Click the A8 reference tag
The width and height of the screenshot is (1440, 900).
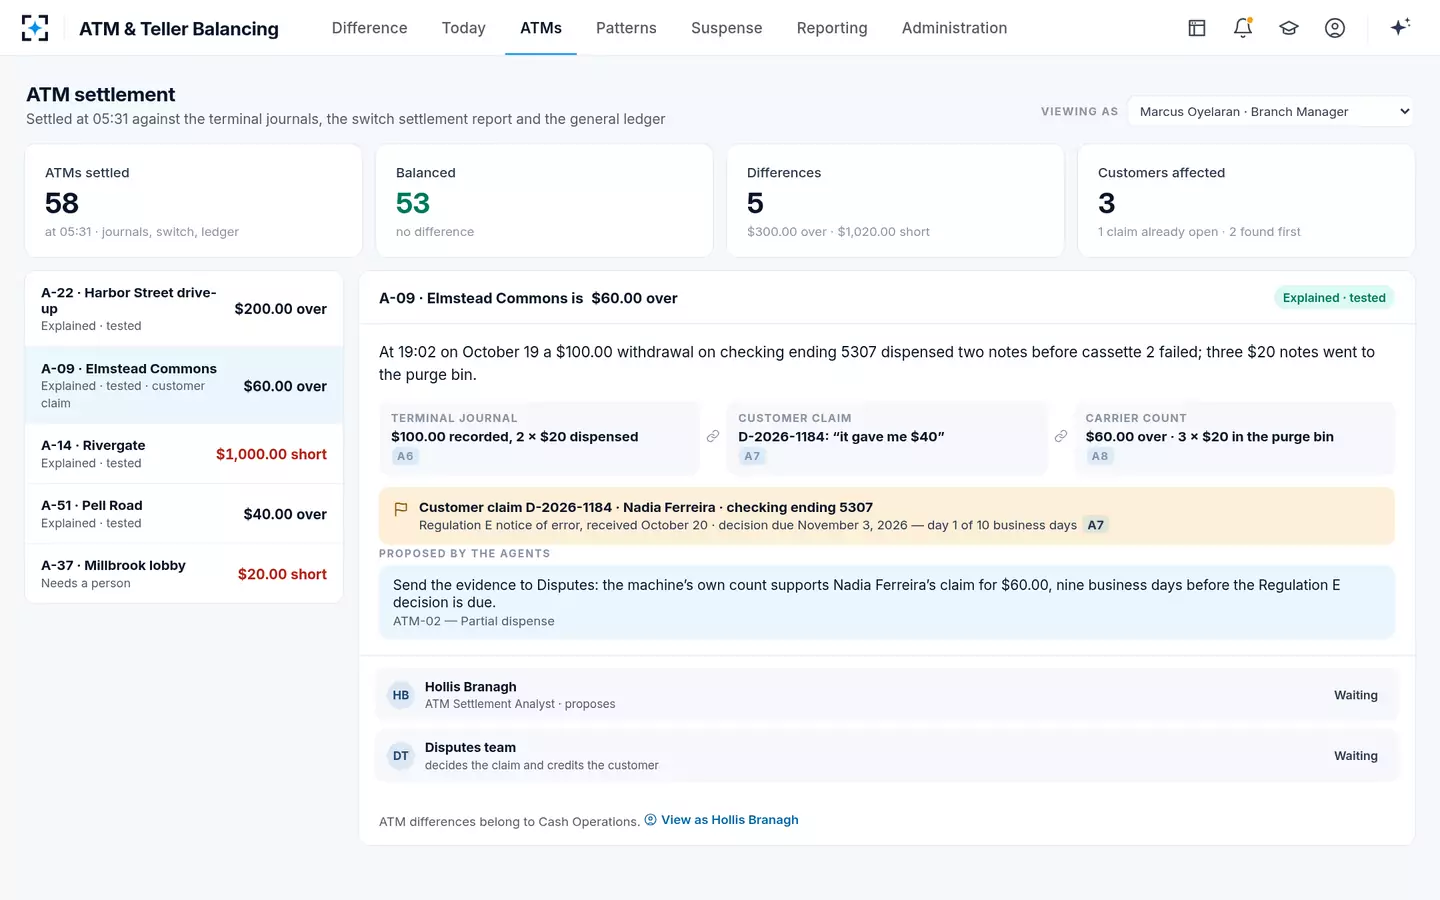tap(1100, 456)
